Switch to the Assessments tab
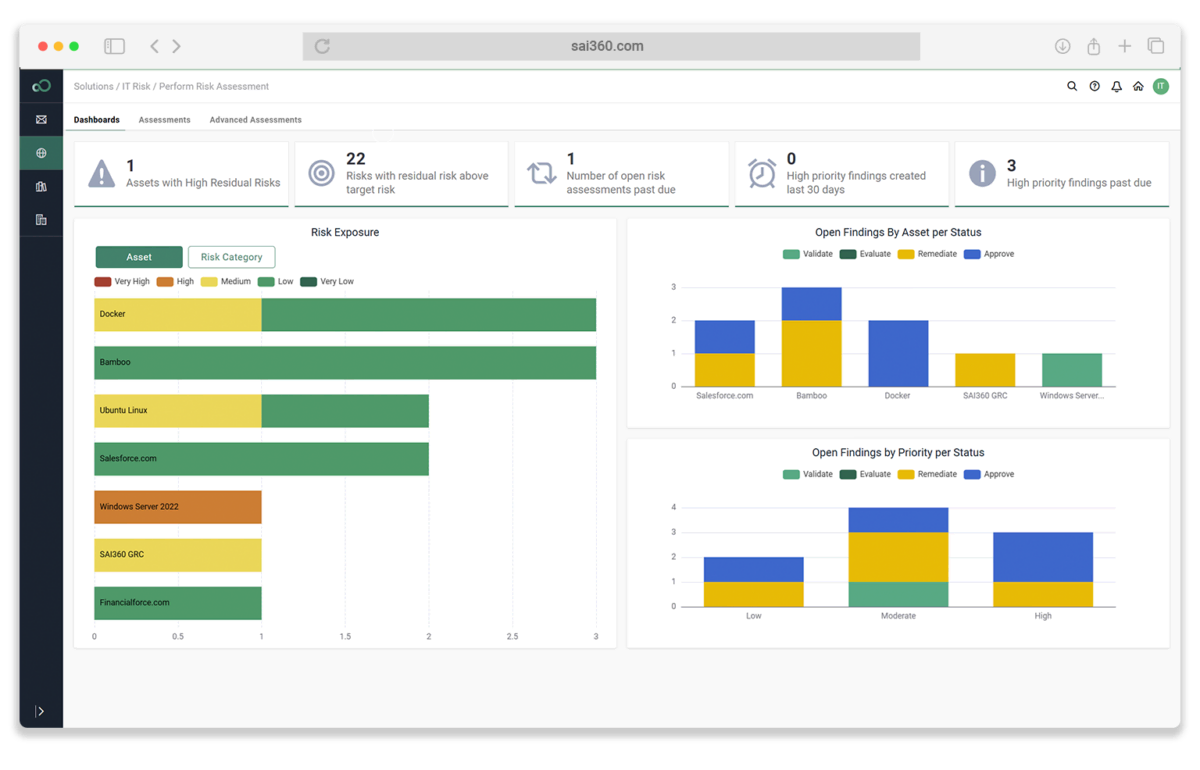 coord(164,120)
